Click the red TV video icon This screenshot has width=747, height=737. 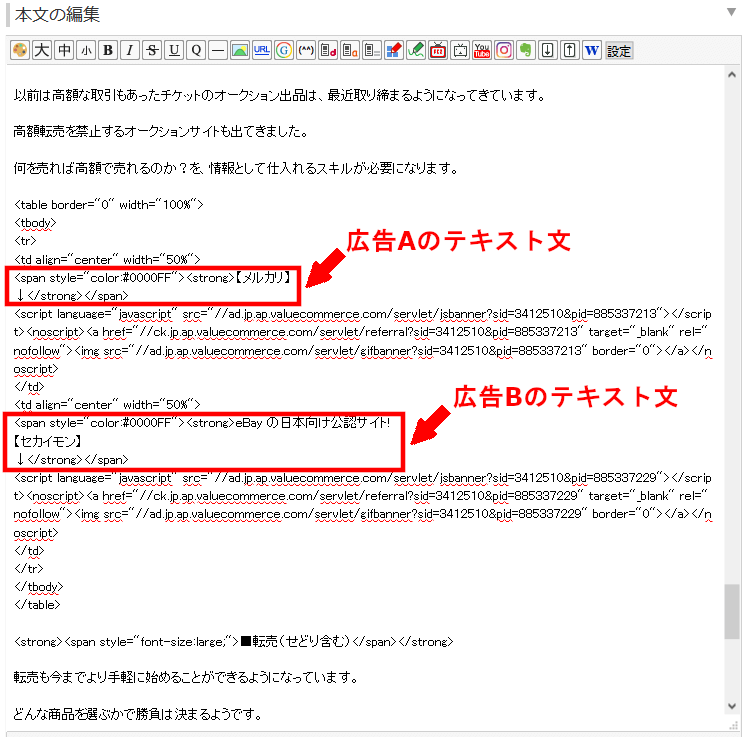(x=438, y=50)
